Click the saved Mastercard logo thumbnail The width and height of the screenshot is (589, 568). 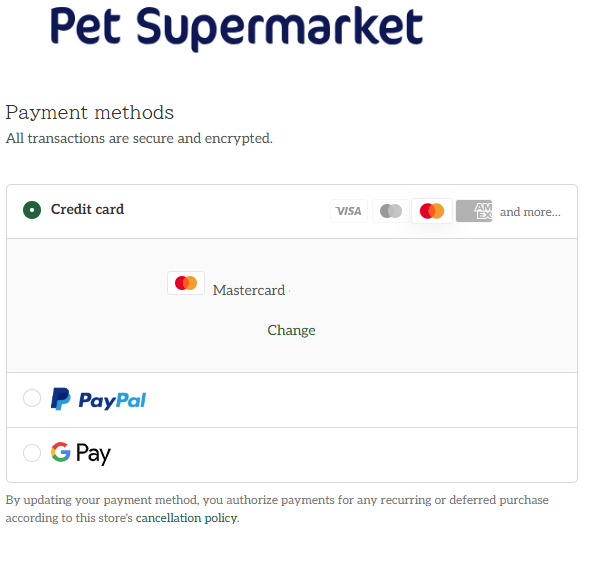186,283
